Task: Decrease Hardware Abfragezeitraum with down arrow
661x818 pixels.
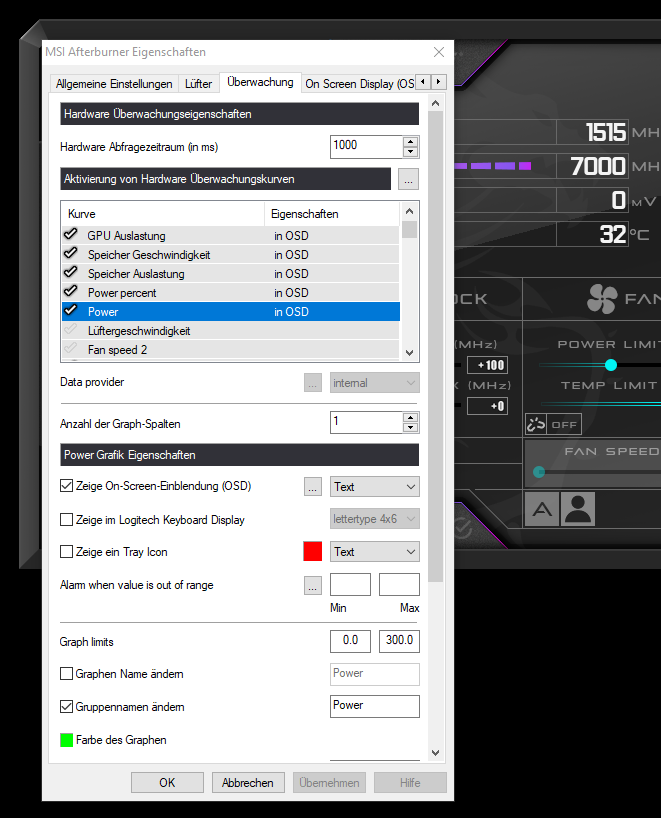Action: coord(411,152)
